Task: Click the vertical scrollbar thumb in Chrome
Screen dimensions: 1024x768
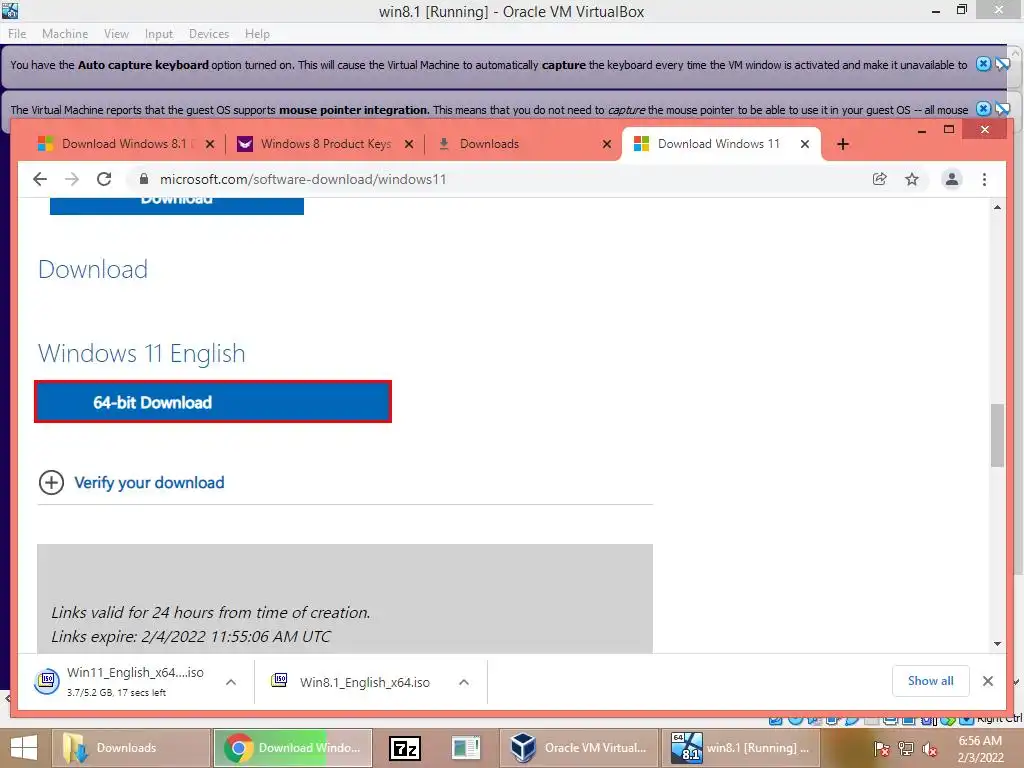Action: coord(997,436)
